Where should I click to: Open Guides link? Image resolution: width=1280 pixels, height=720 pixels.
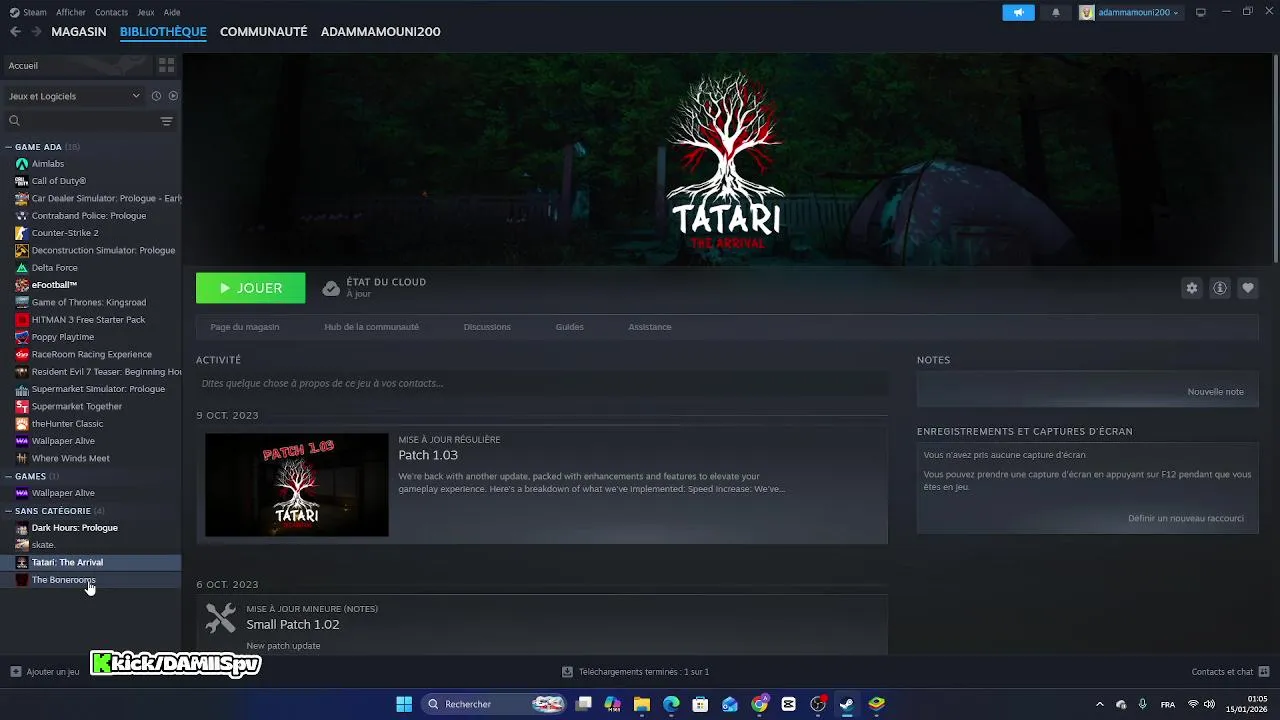569,327
